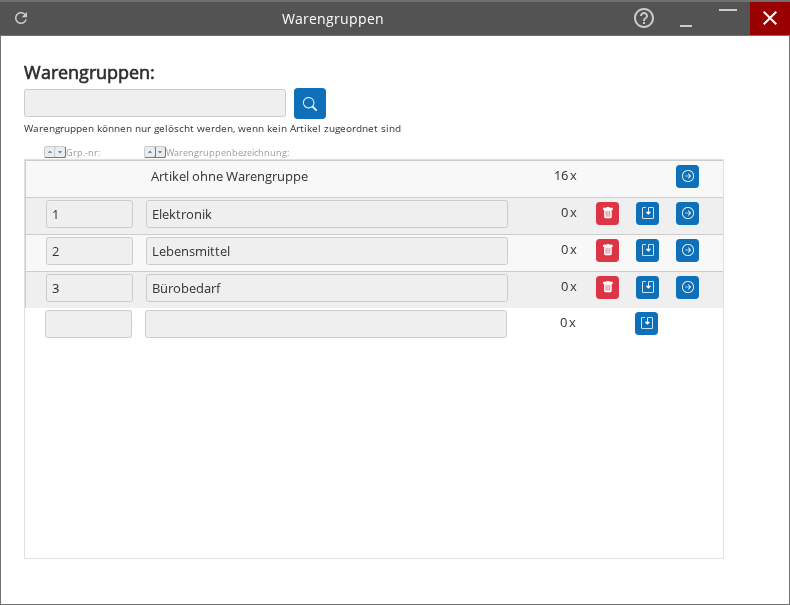Focus the Warengruppen search field
Screen dimensions: 790x605
155,103
